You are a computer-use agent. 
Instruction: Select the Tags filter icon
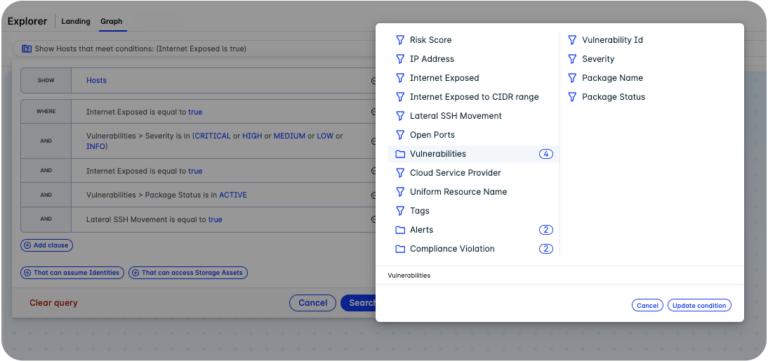coord(400,211)
